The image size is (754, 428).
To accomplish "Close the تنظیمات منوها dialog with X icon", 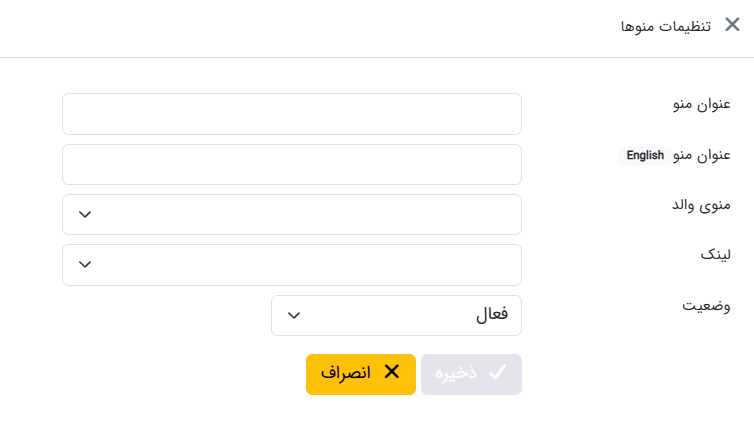I will point(732,25).
